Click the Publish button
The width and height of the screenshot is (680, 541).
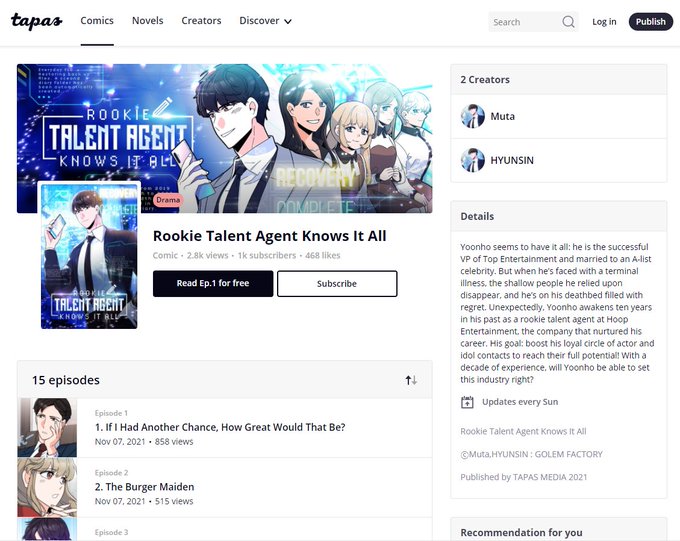tap(651, 22)
